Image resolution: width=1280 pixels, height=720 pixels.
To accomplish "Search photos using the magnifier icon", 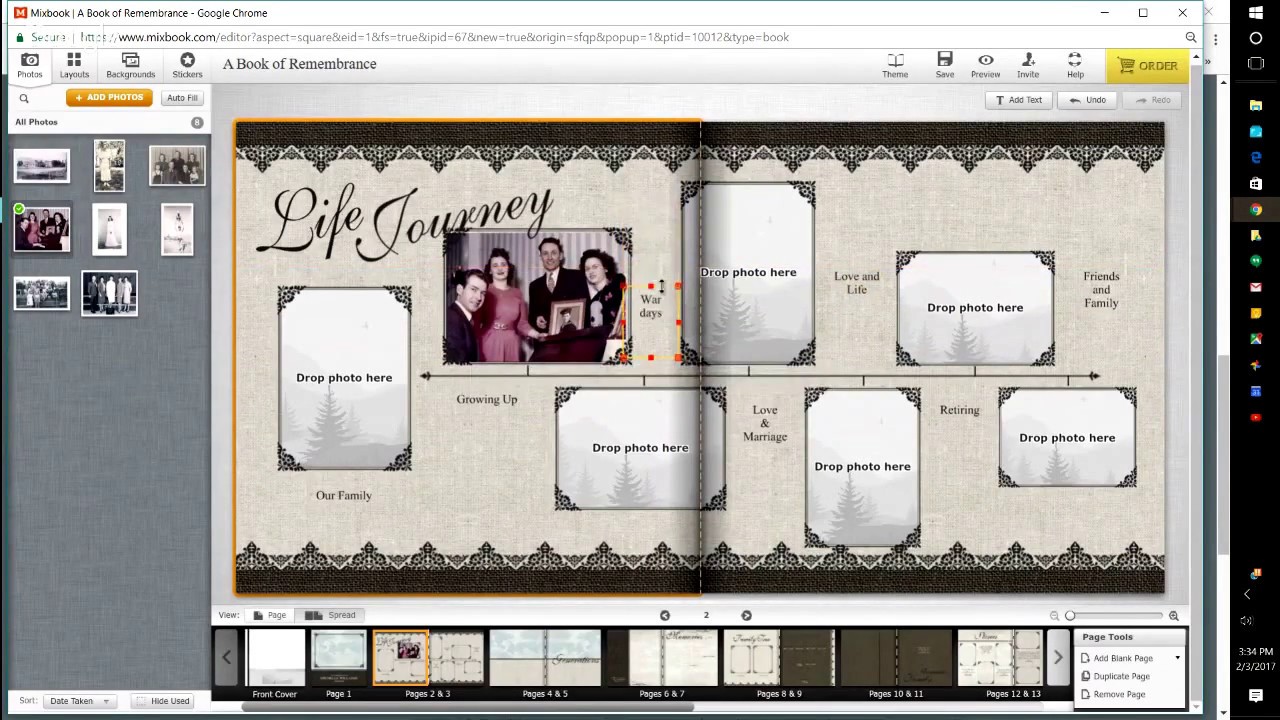I will pos(24,98).
